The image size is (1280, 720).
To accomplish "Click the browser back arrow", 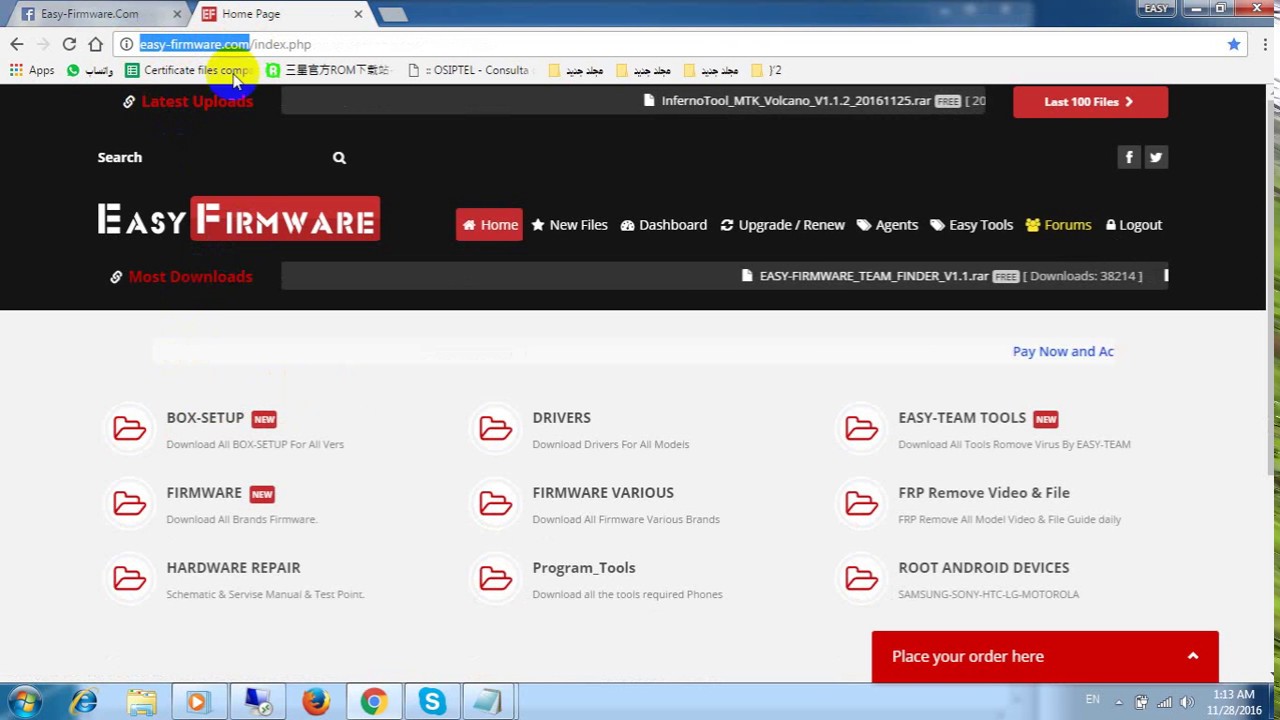I will pyautogui.click(x=17, y=44).
